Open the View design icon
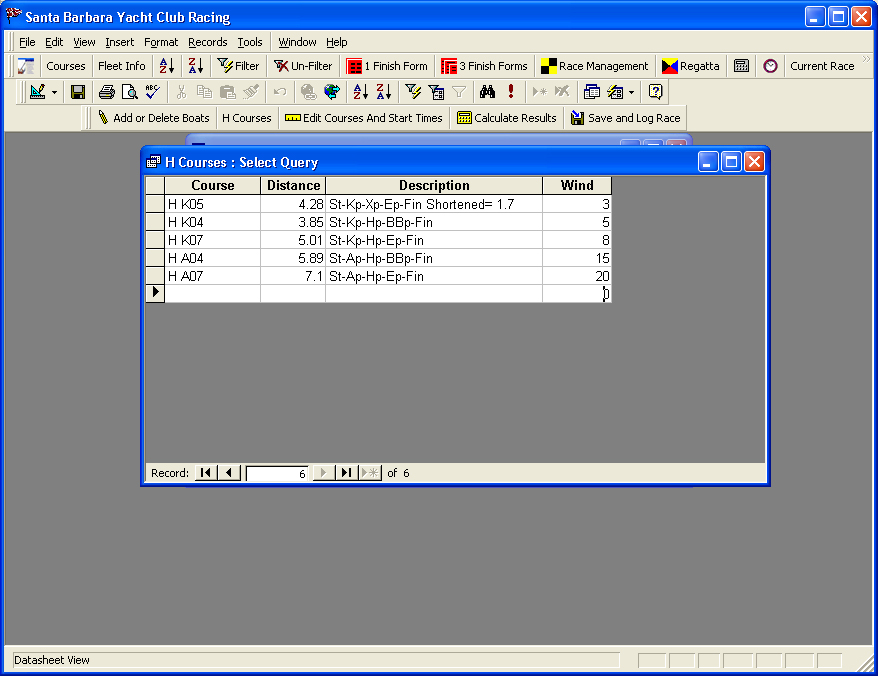Viewport: 878px width, 676px height. tap(38, 92)
